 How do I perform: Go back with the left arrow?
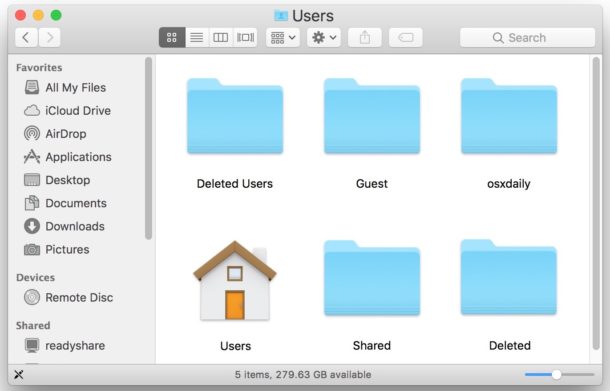pos(26,37)
